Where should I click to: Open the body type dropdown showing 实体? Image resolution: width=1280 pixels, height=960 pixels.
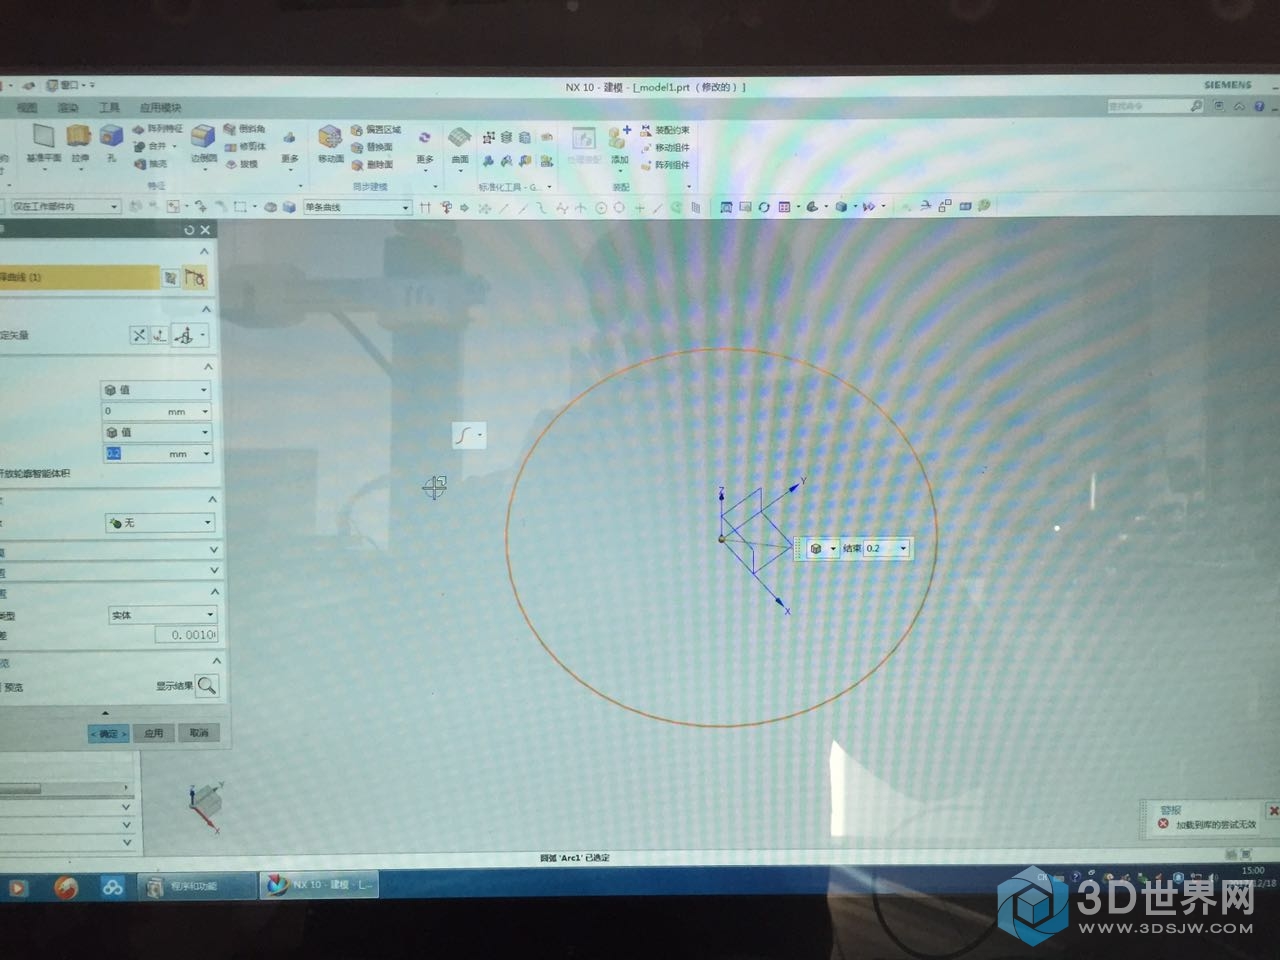coord(162,615)
